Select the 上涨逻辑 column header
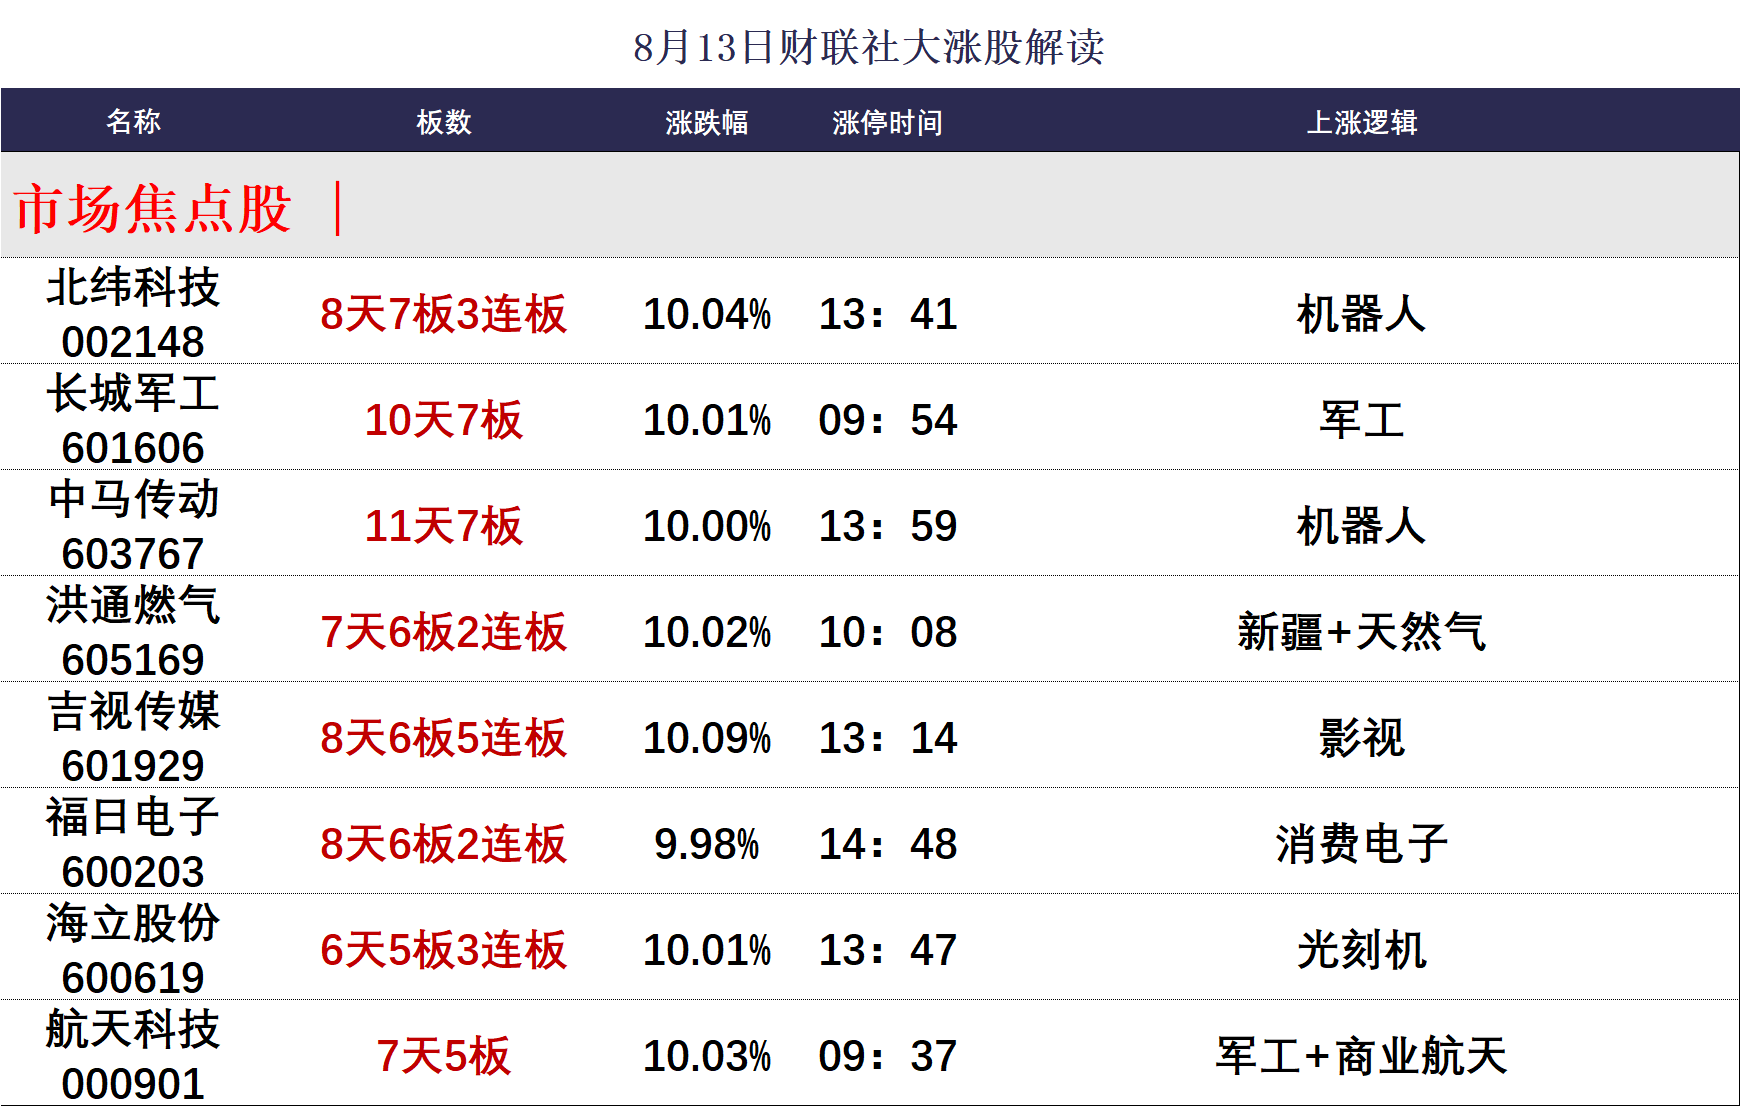Screen dimensions: 1740x1106 1362,122
